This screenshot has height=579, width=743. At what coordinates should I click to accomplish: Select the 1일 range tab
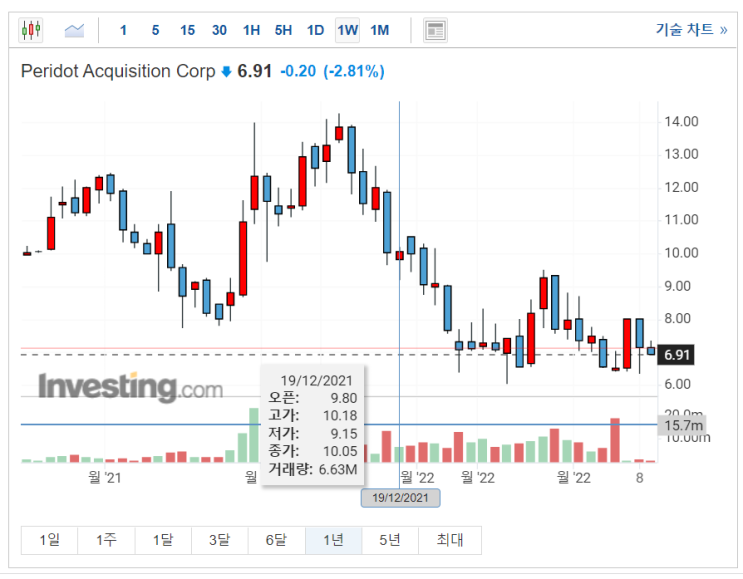(x=49, y=540)
